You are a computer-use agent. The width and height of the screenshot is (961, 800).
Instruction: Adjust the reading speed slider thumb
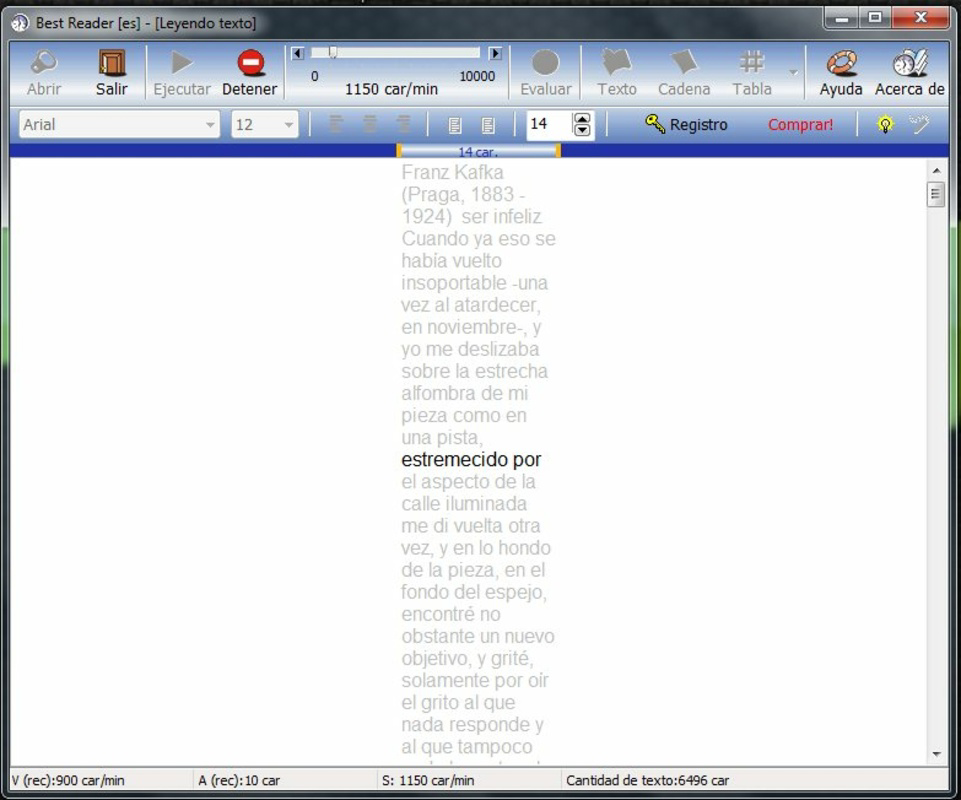pyautogui.click(x=333, y=53)
